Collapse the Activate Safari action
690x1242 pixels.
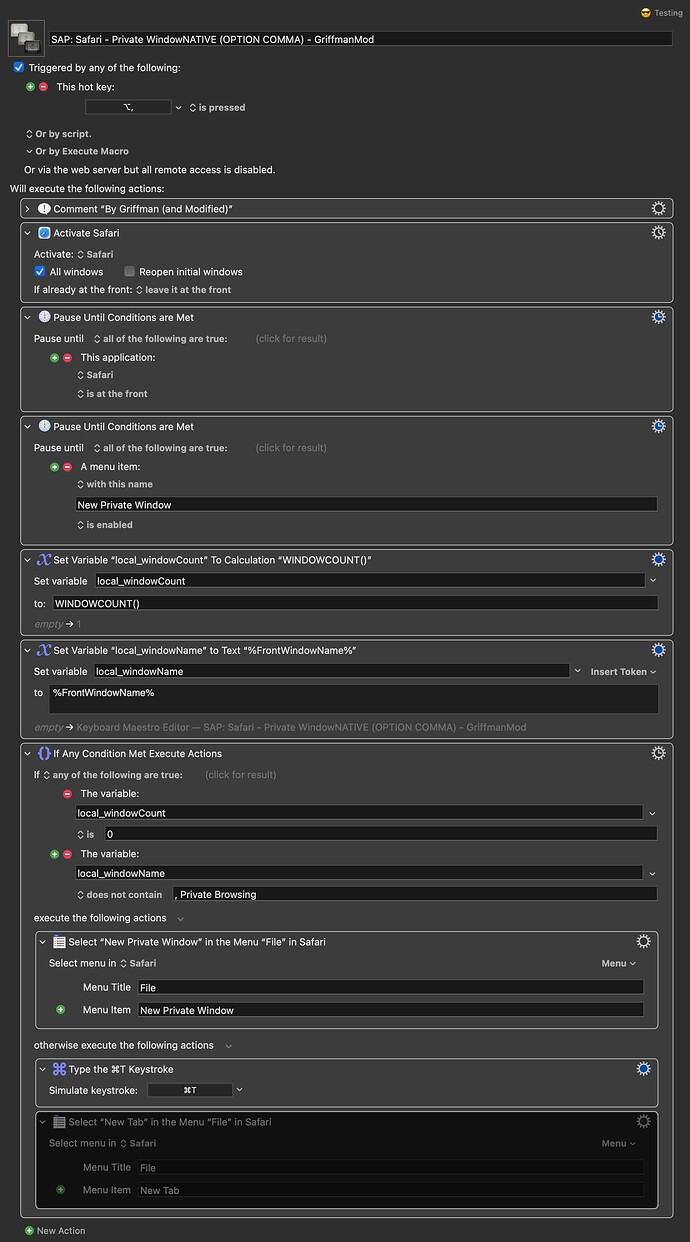point(28,233)
